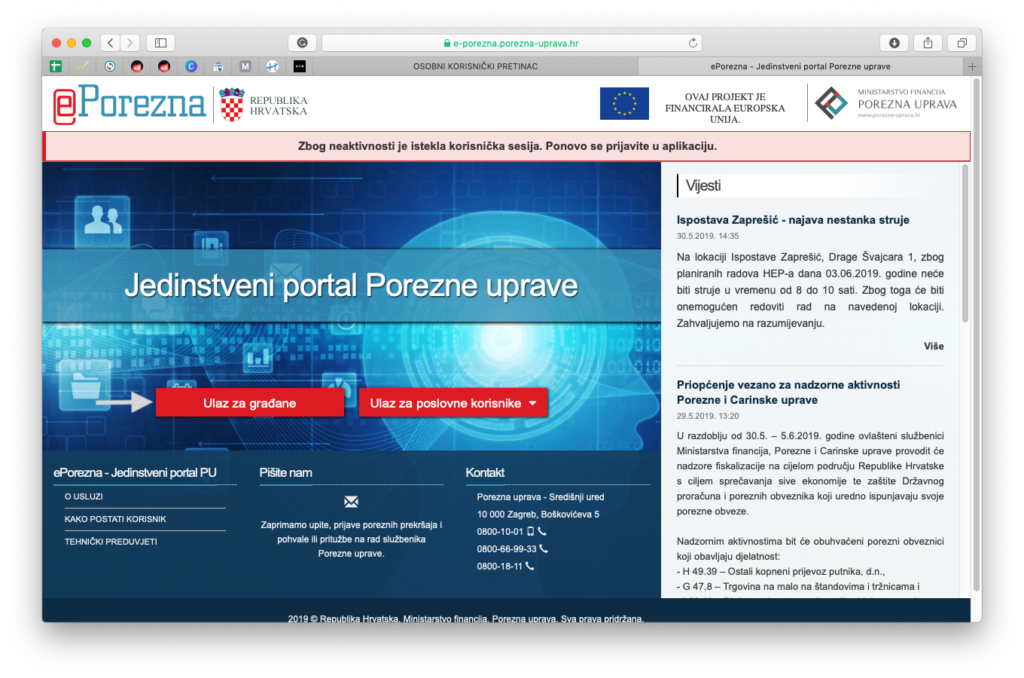Show all tabs overview icon
The image size is (1024, 678).
[x=961, y=43]
